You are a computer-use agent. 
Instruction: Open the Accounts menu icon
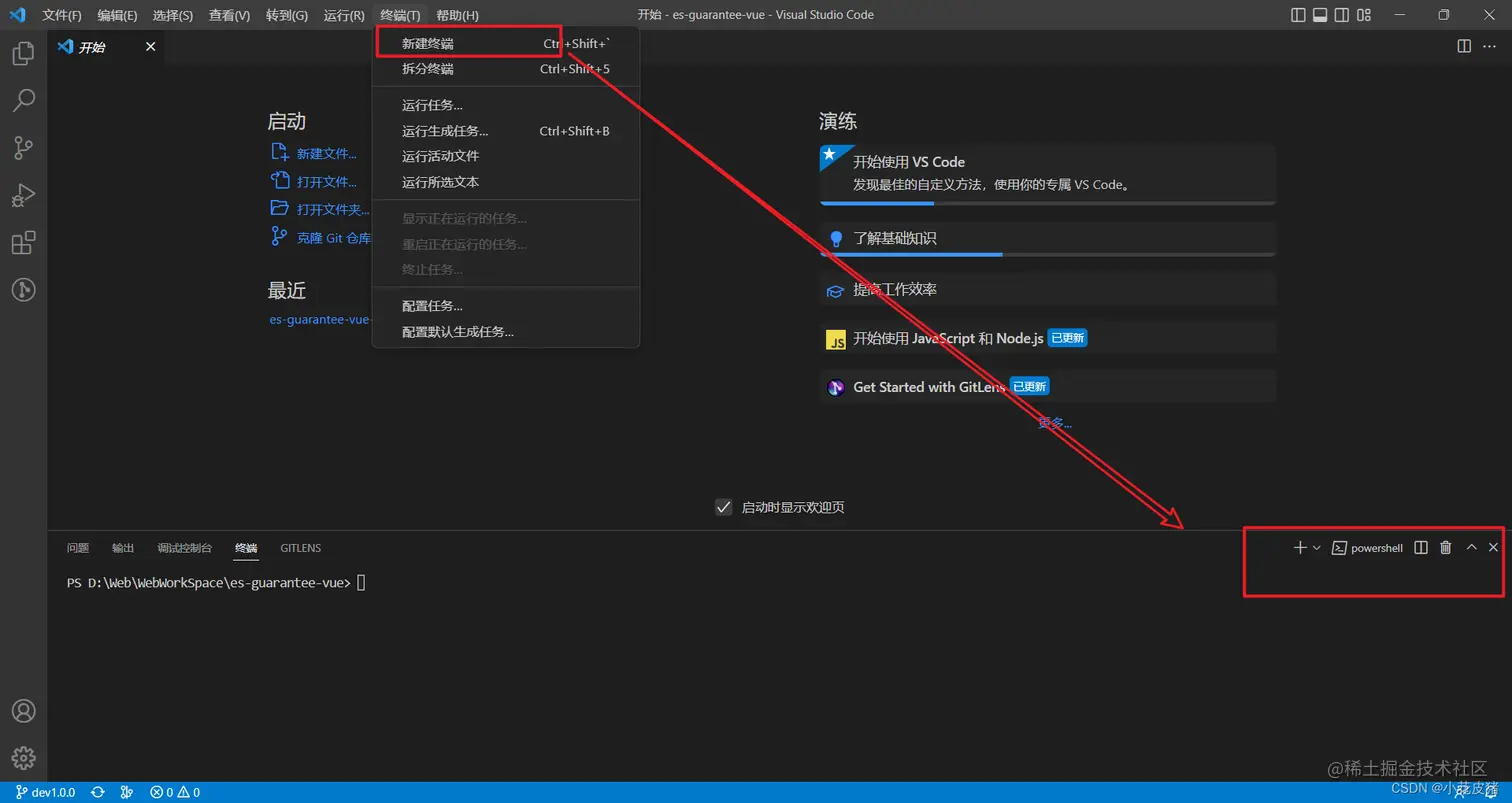click(x=23, y=711)
